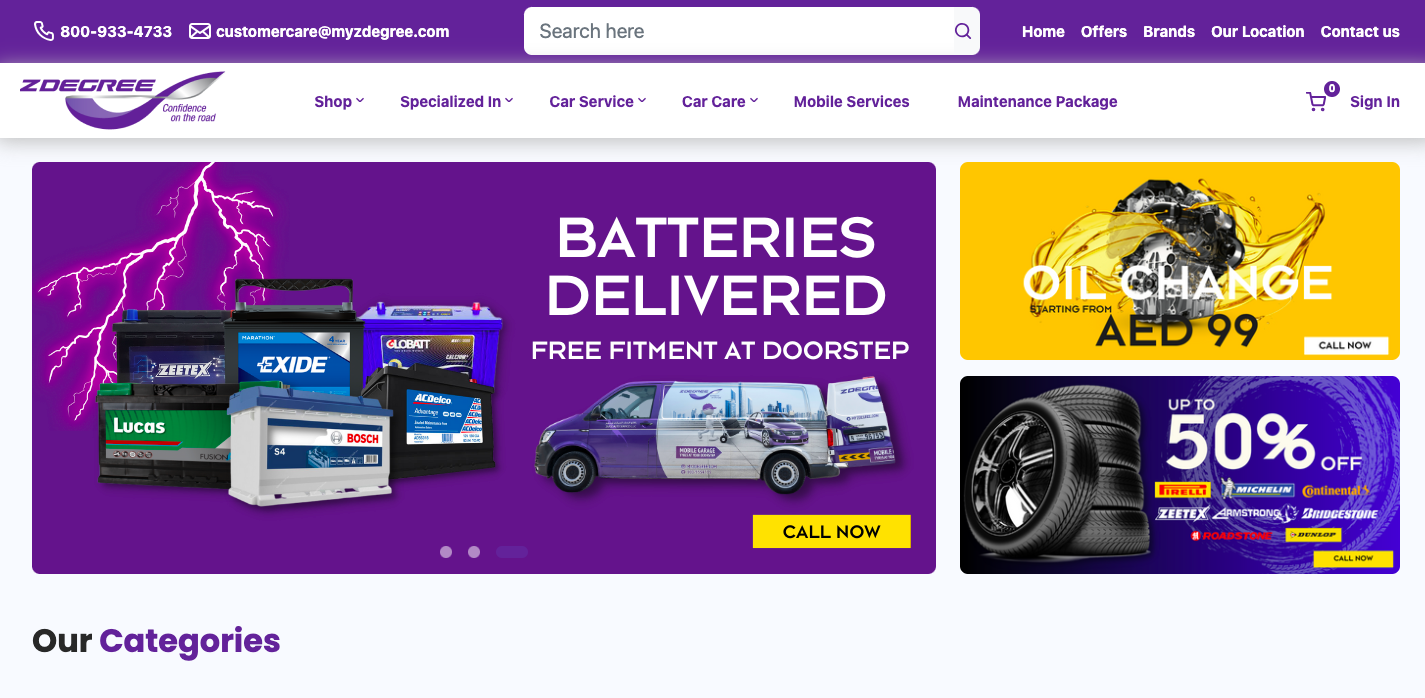Focus the Search here input field
The height and width of the screenshot is (698, 1425).
(740, 31)
